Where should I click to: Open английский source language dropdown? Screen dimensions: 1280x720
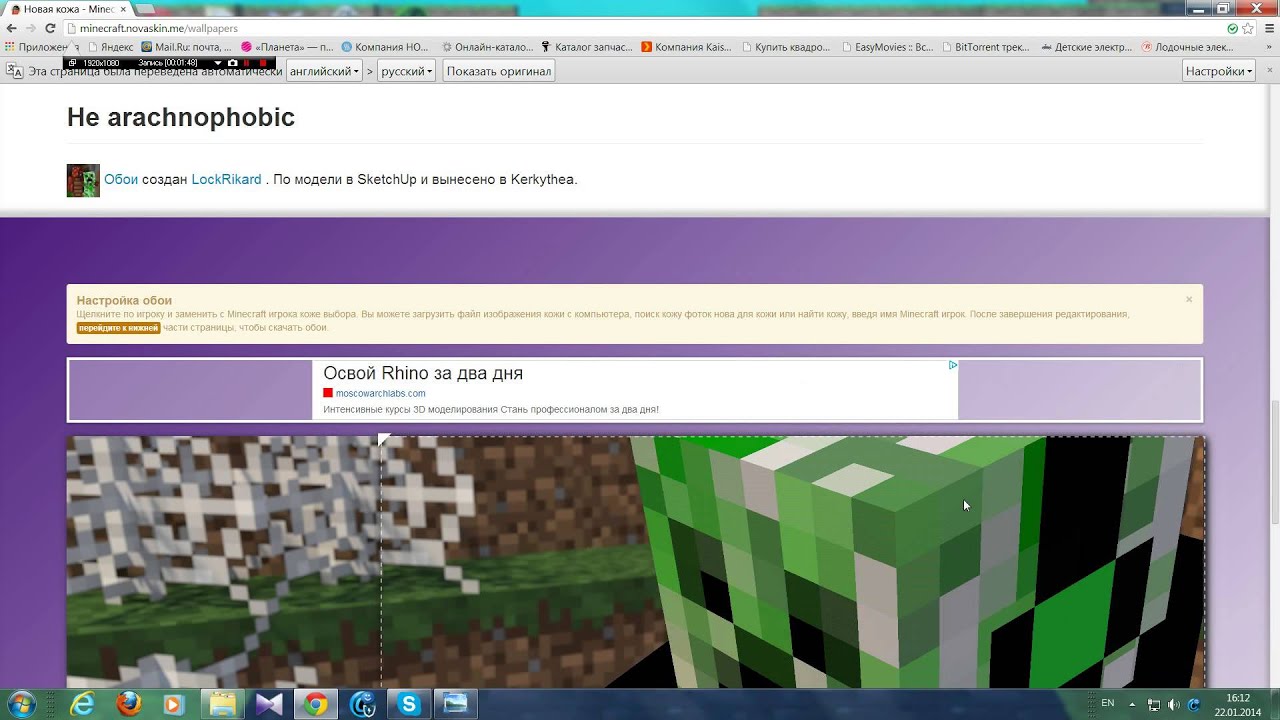324,71
